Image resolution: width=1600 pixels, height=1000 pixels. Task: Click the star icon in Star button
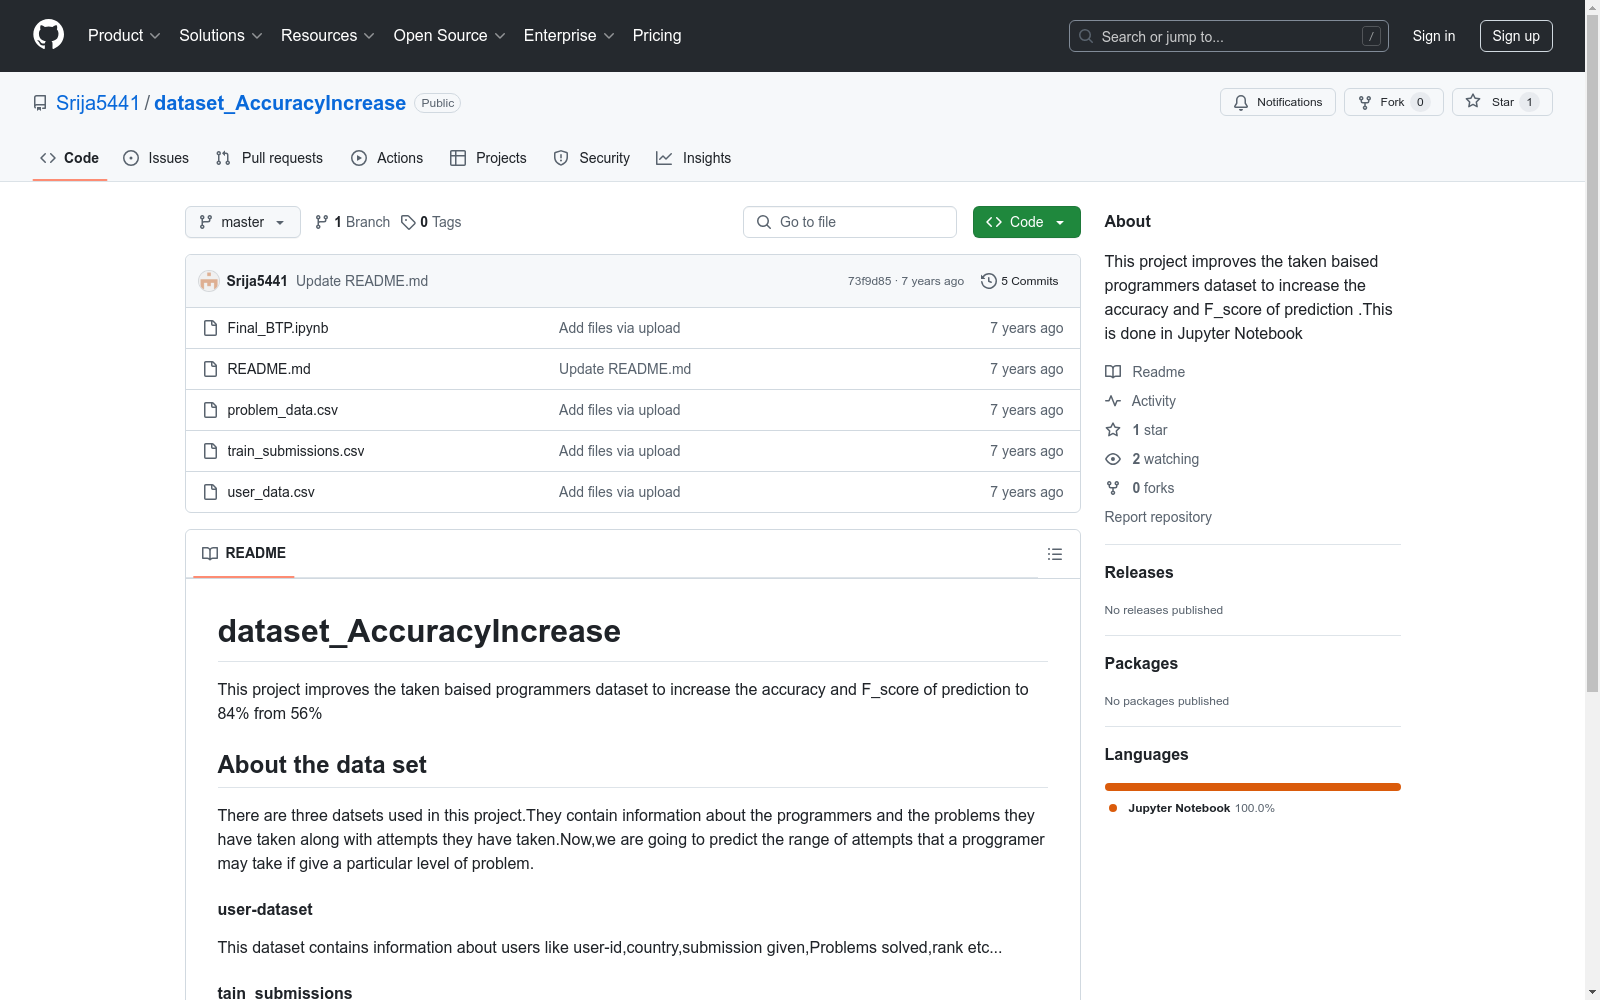click(1473, 101)
